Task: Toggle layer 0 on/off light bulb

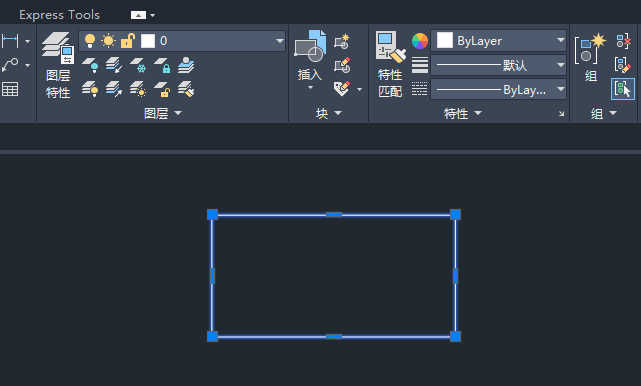Action: [90, 41]
